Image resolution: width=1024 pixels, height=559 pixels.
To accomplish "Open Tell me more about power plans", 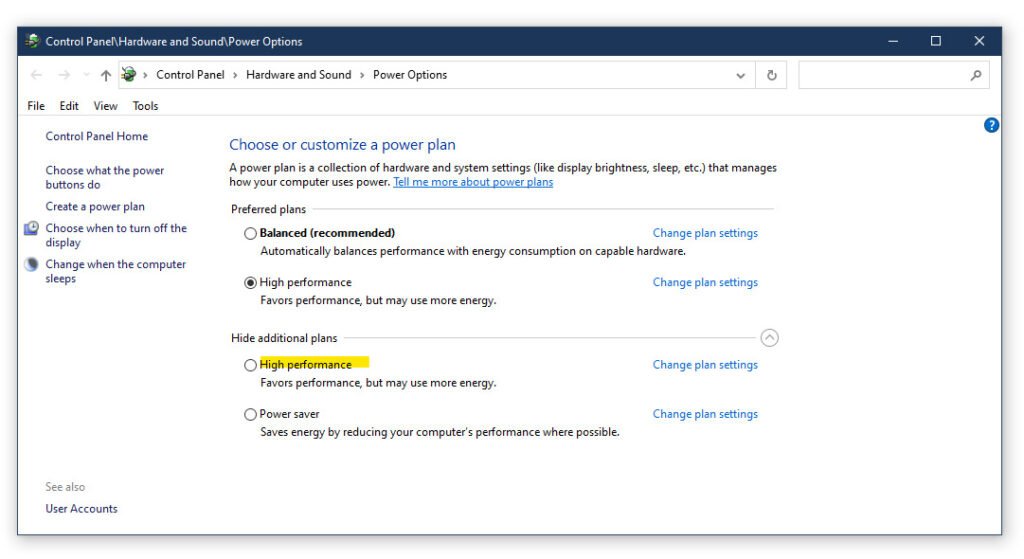I will (473, 182).
